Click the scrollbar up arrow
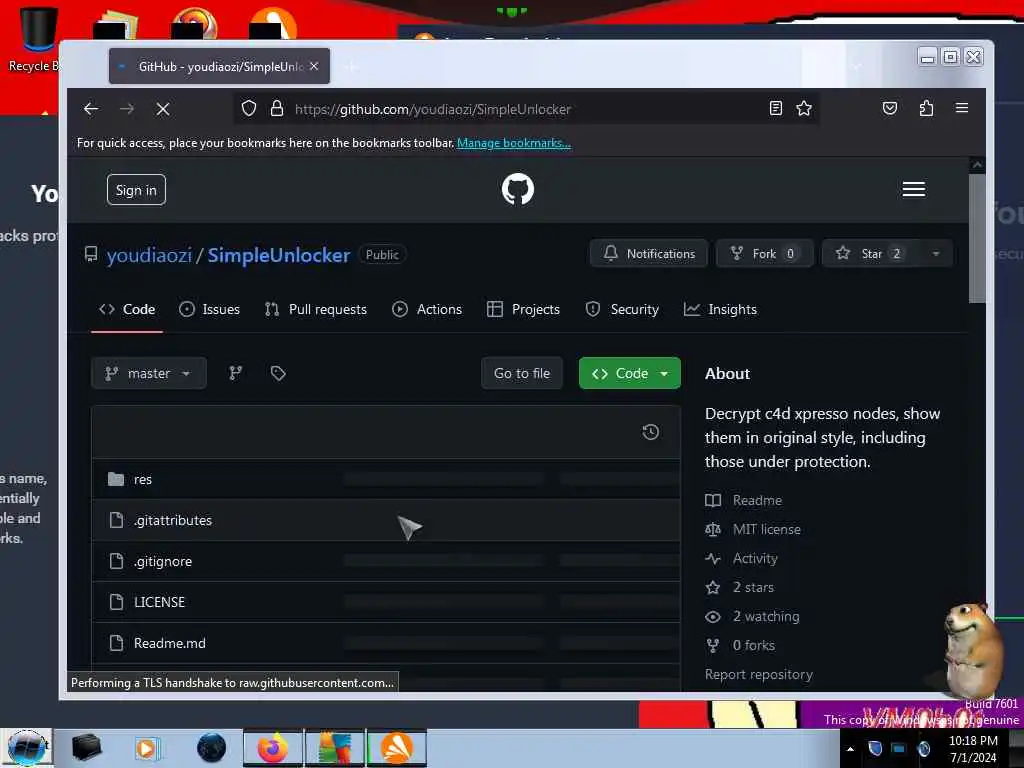This screenshot has height=768, width=1024. pyautogui.click(x=977, y=165)
